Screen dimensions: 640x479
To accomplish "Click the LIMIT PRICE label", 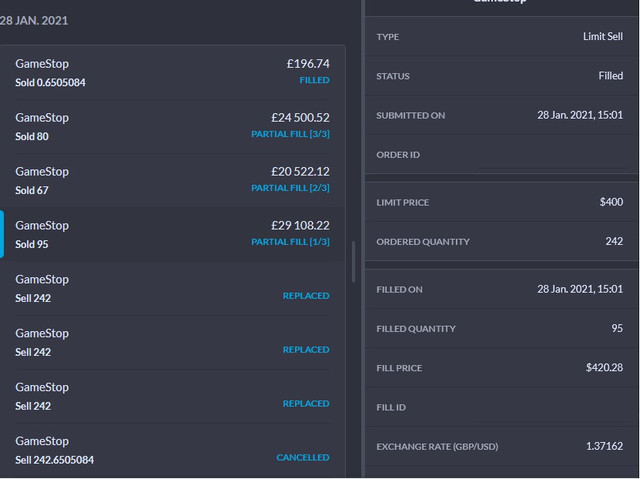I will pos(402,202).
